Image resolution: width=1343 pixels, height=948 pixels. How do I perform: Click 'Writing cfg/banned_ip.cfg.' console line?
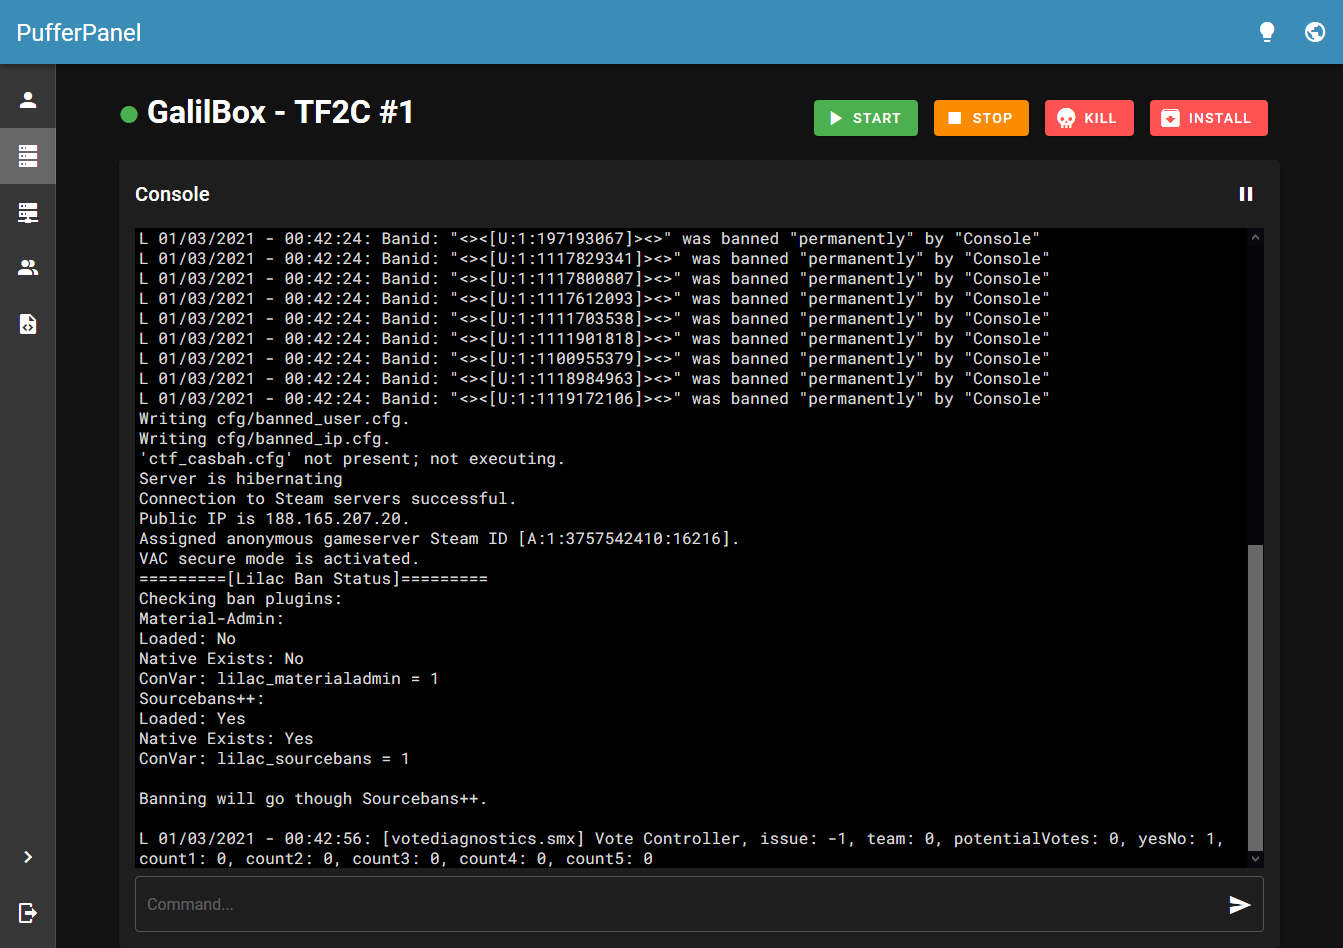pyautogui.click(x=264, y=438)
